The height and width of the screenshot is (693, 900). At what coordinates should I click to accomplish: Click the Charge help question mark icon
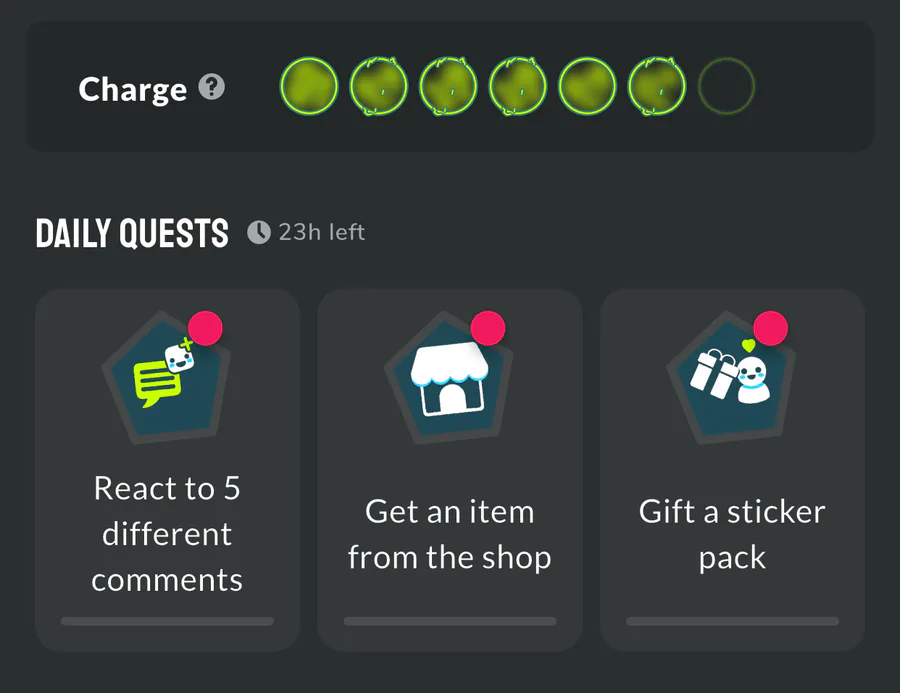[x=211, y=88]
